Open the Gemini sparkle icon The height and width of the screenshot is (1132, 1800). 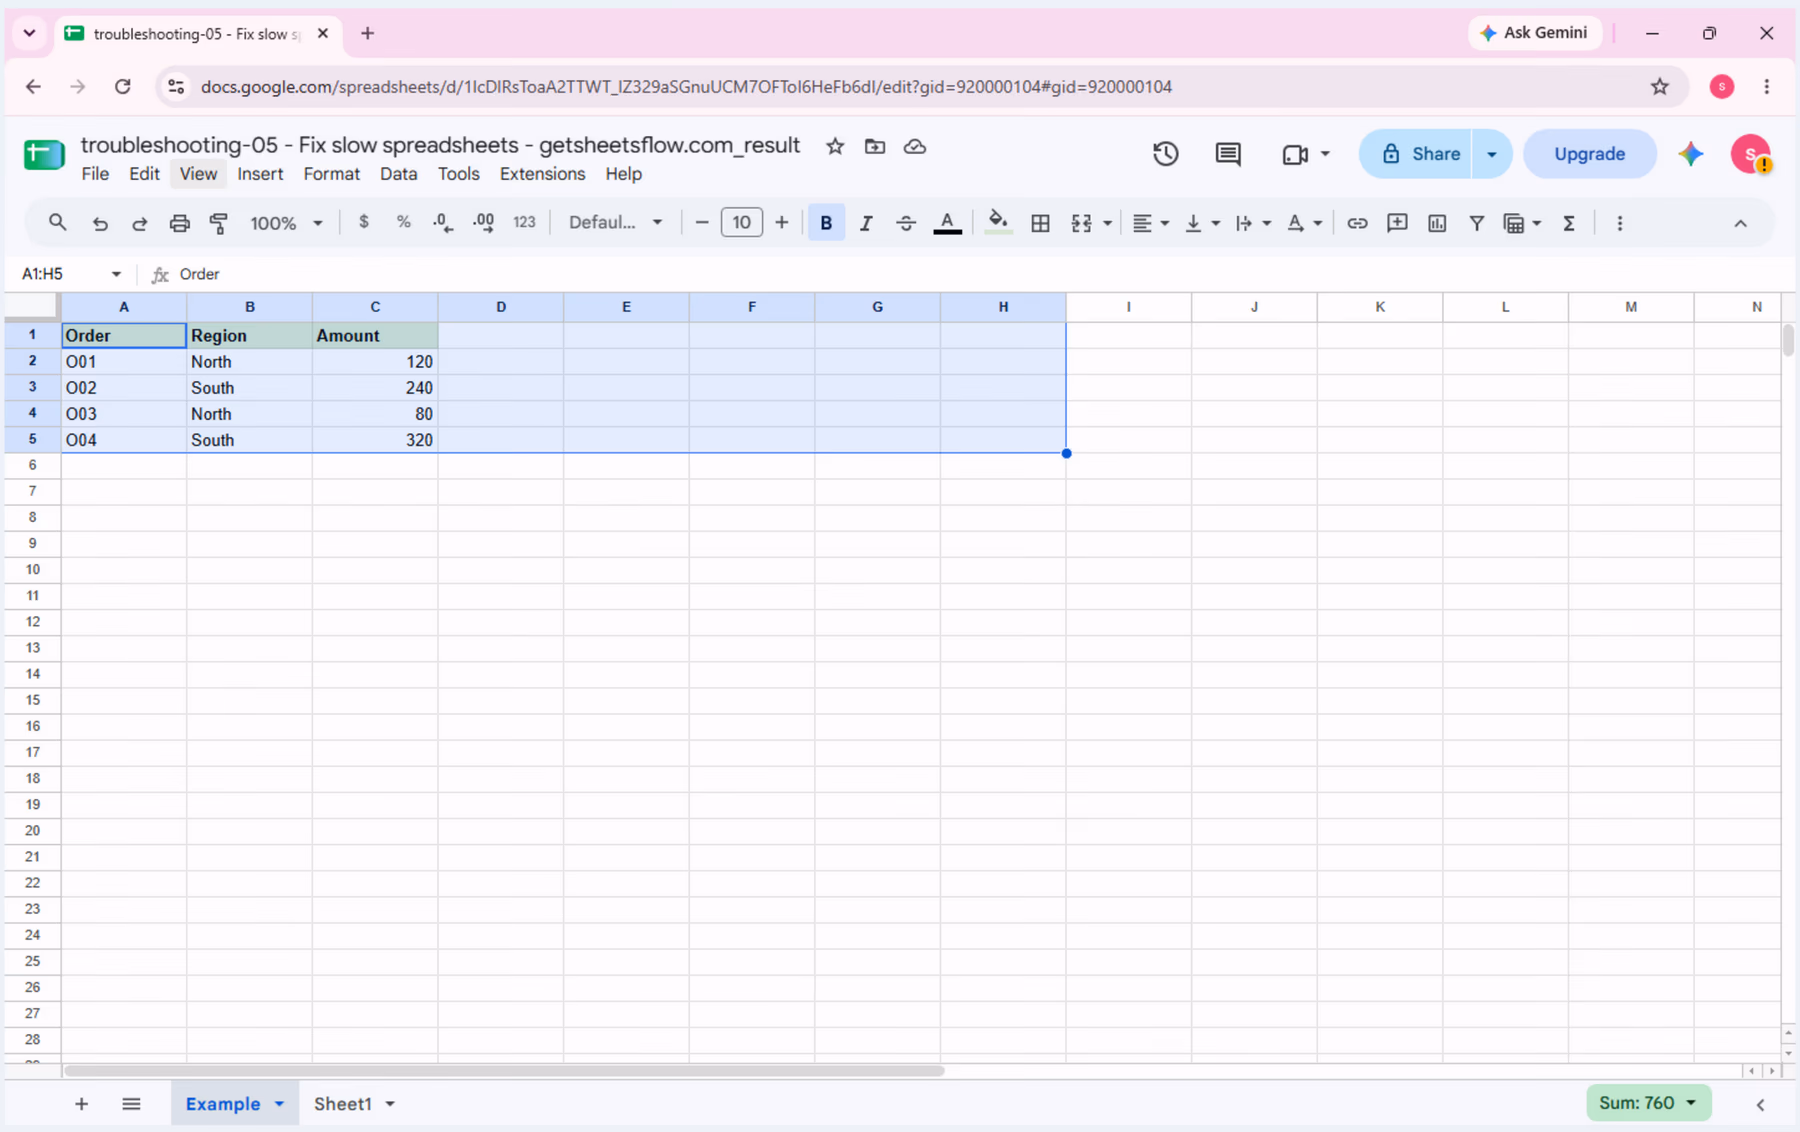pyautogui.click(x=1691, y=154)
